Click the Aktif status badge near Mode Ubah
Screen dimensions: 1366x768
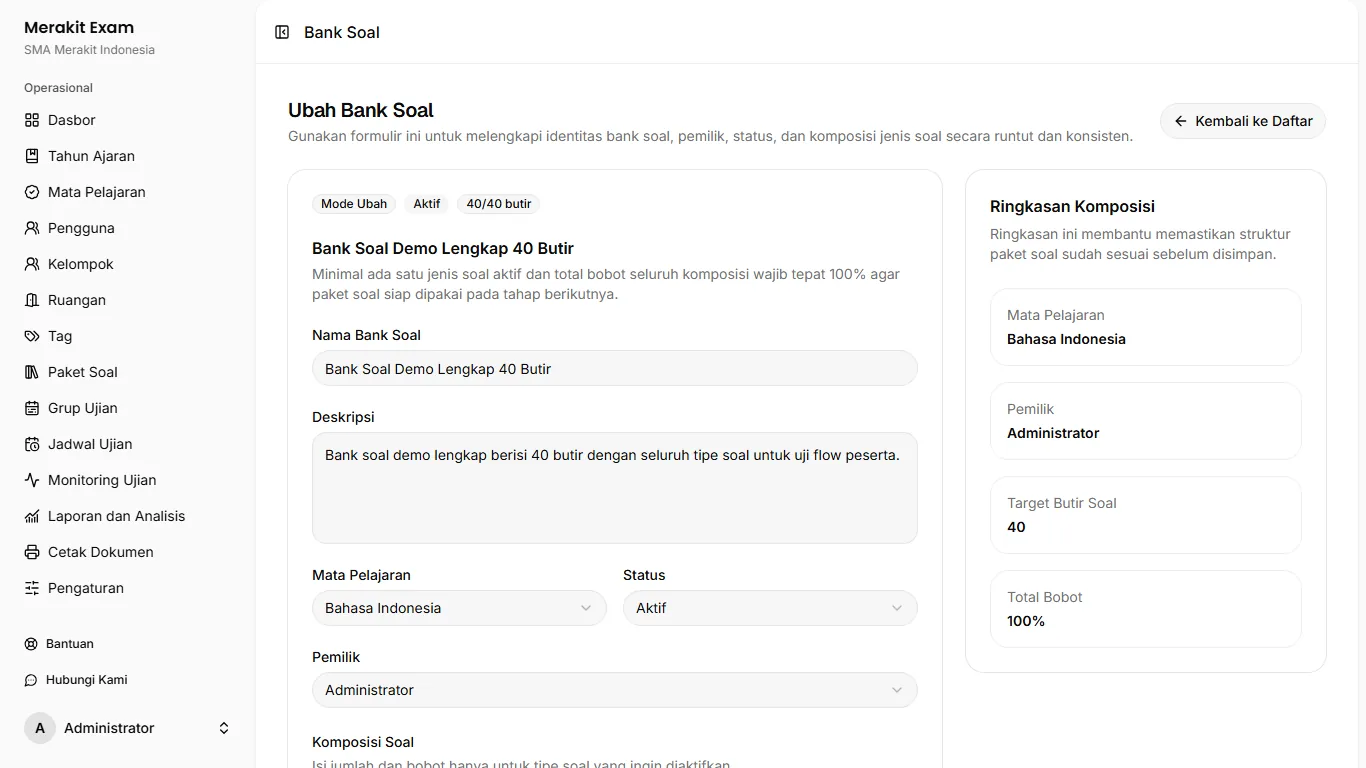(427, 204)
